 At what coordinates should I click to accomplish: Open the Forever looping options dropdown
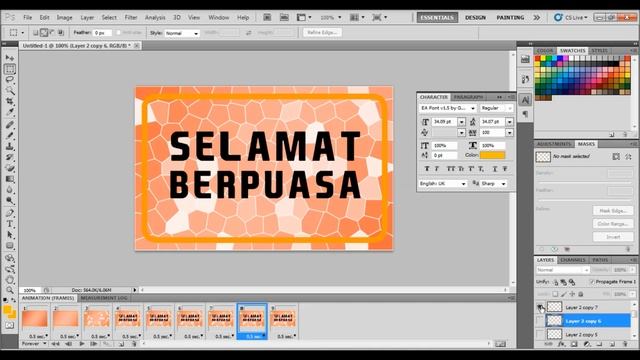click(x=34, y=344)
